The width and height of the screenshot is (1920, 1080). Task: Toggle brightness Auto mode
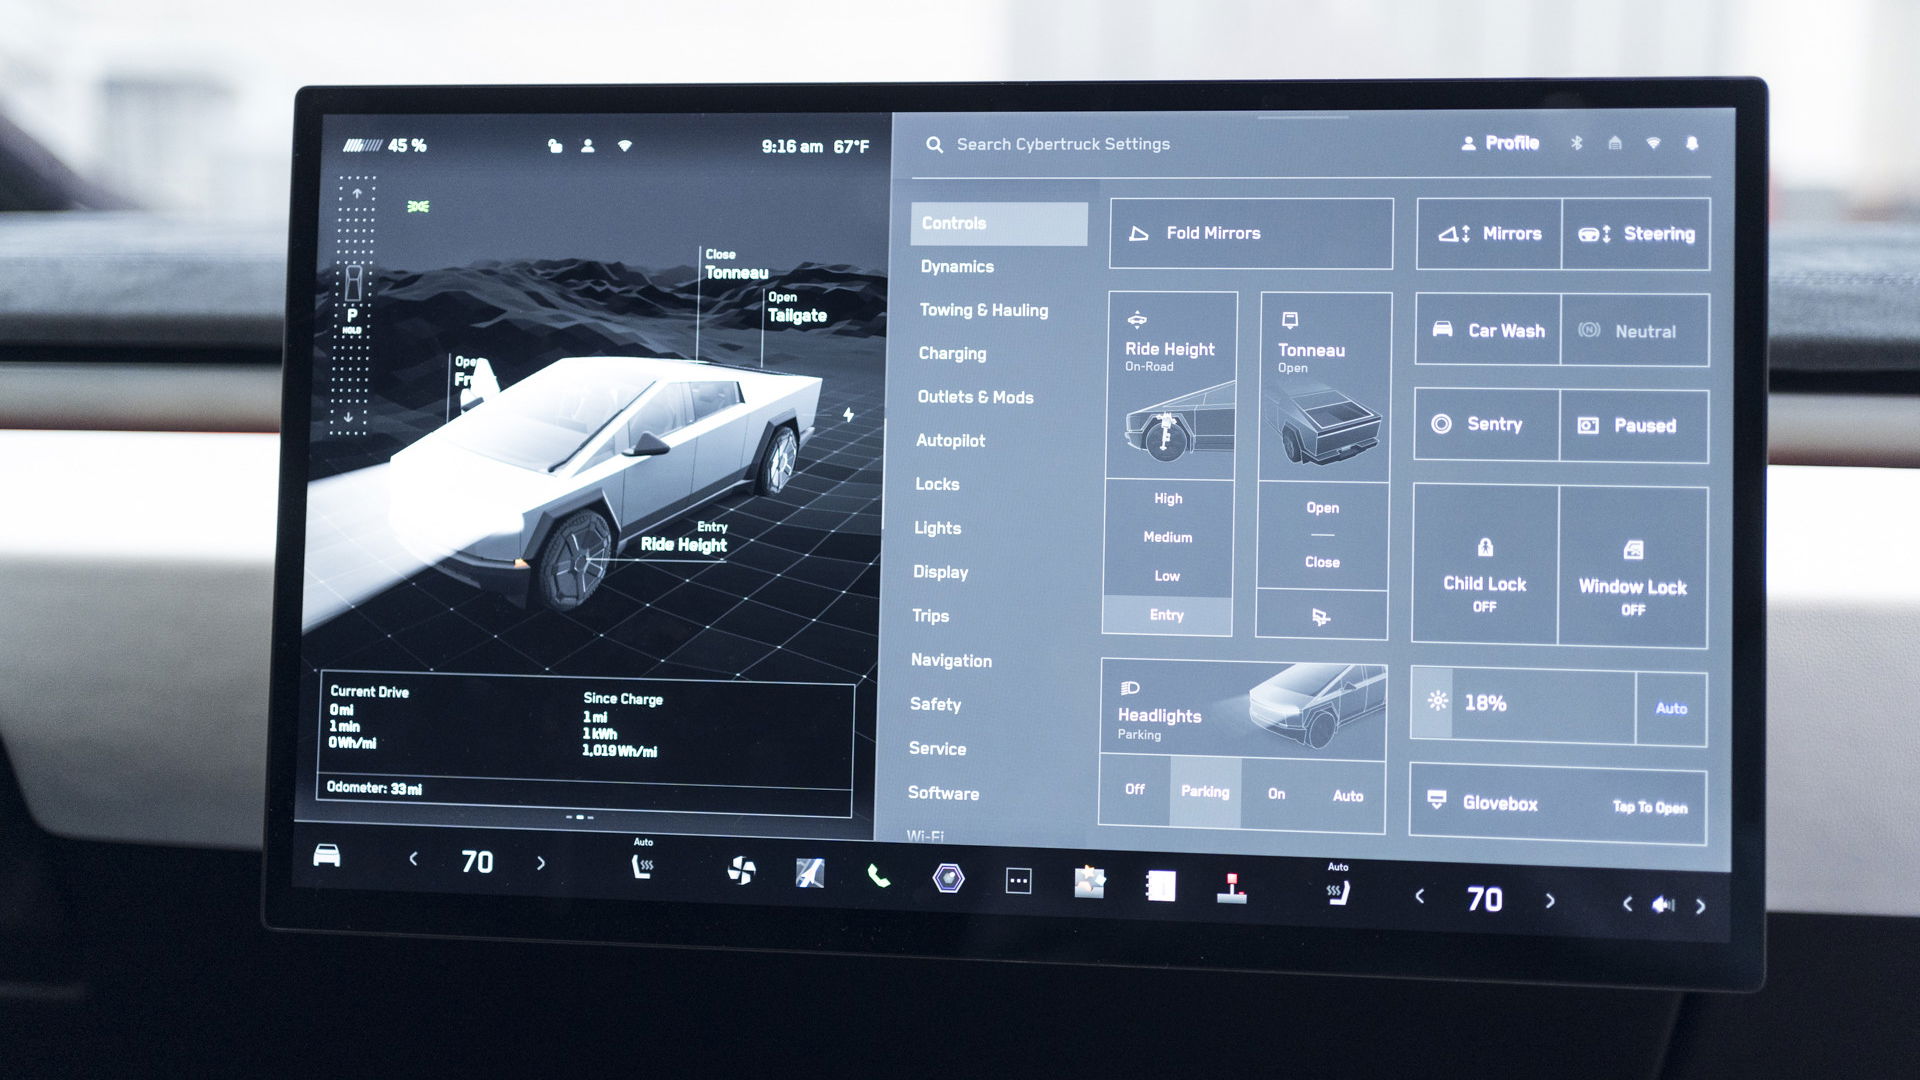click(1671, 708)
